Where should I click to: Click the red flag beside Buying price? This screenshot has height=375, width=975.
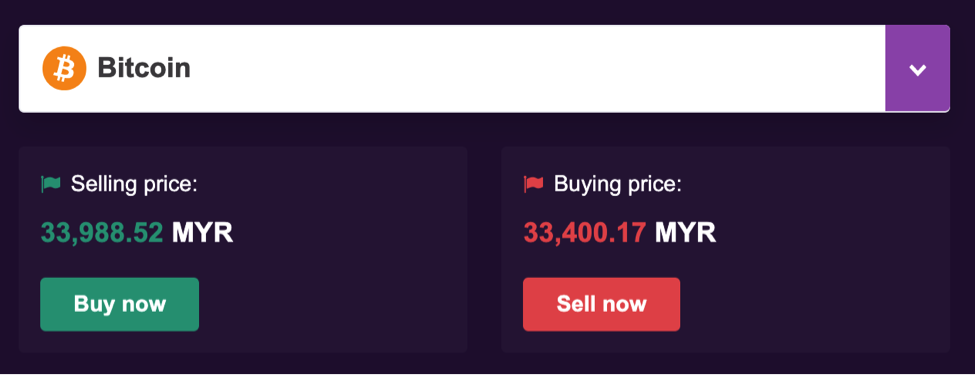tap(534, 184)
